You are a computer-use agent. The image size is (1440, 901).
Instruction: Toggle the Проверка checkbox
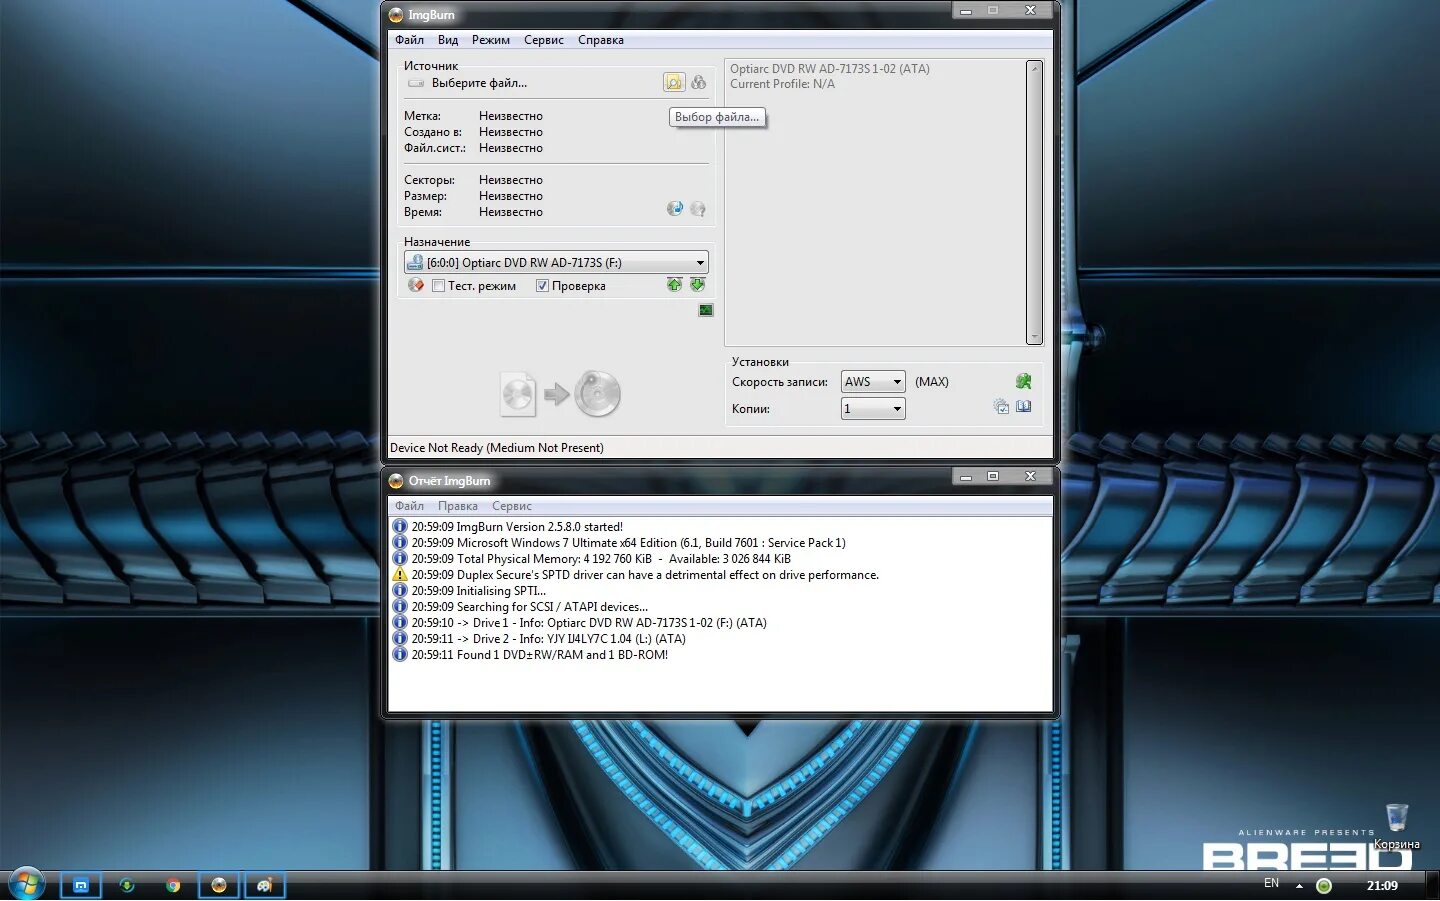click(542, 286)
